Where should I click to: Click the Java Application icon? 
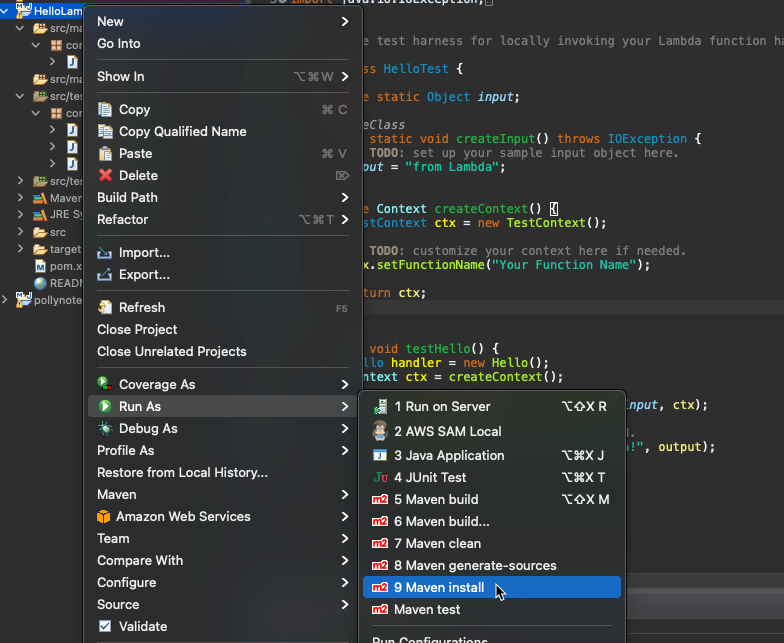(x=380, y=456)
